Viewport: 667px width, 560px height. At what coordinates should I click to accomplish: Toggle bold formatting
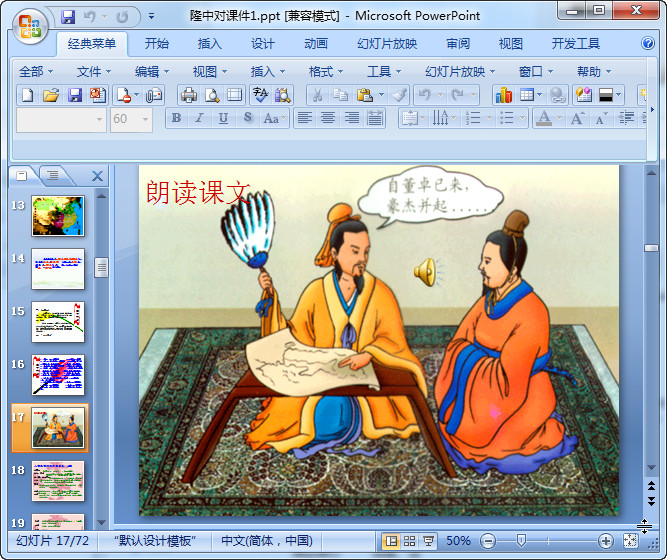point(176,118)
